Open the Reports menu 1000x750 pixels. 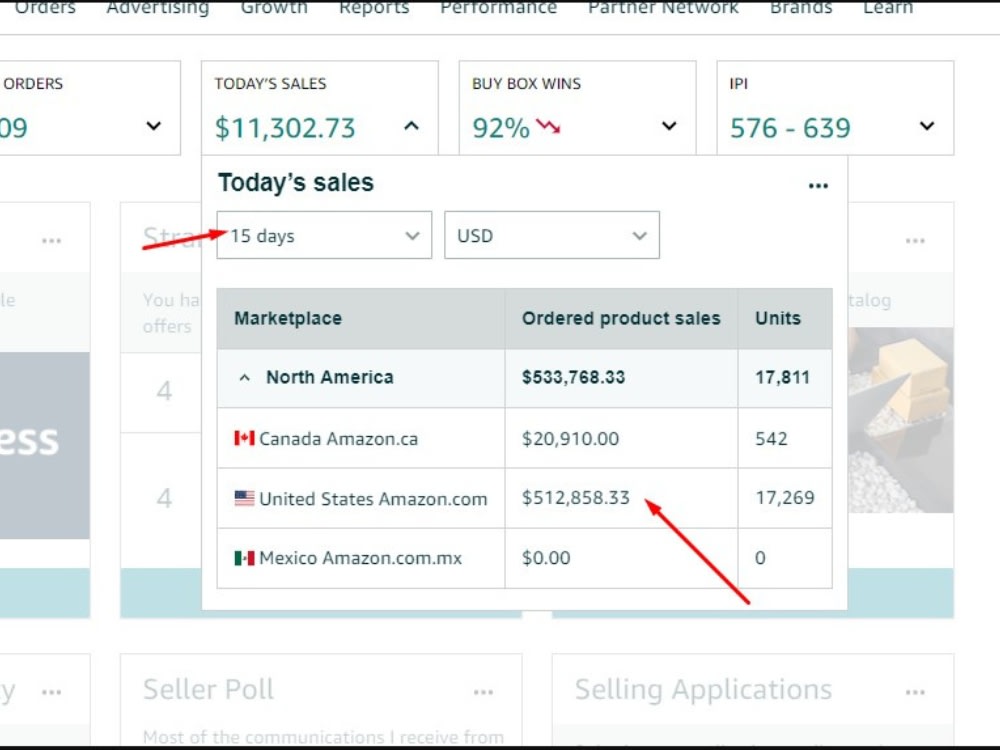click(x=374, y=8)
